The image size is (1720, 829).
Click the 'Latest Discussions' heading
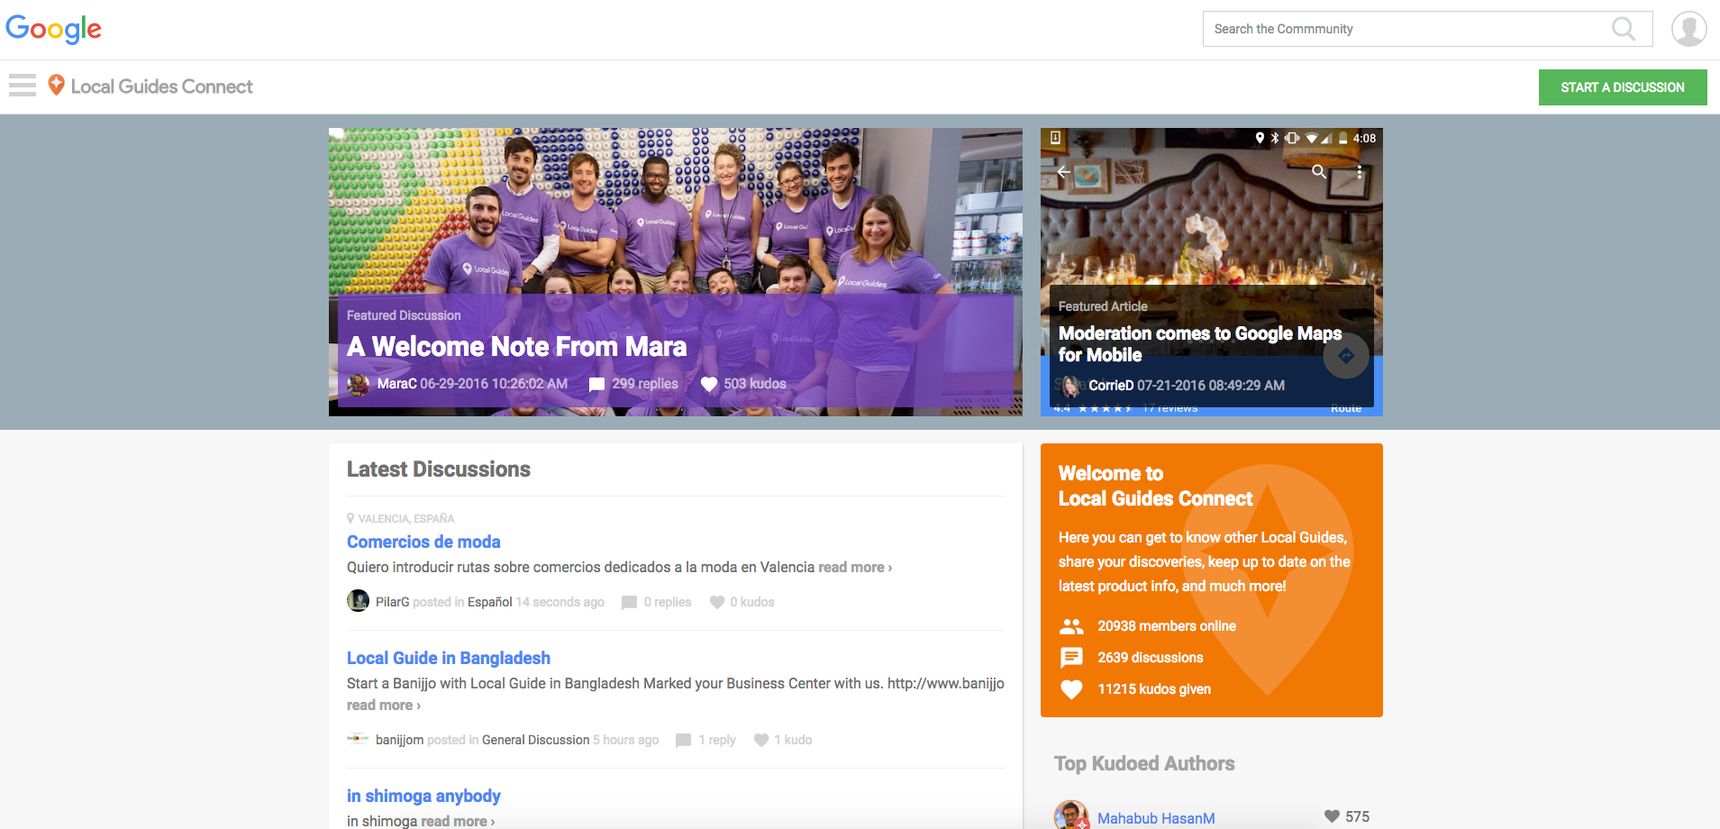439,469
